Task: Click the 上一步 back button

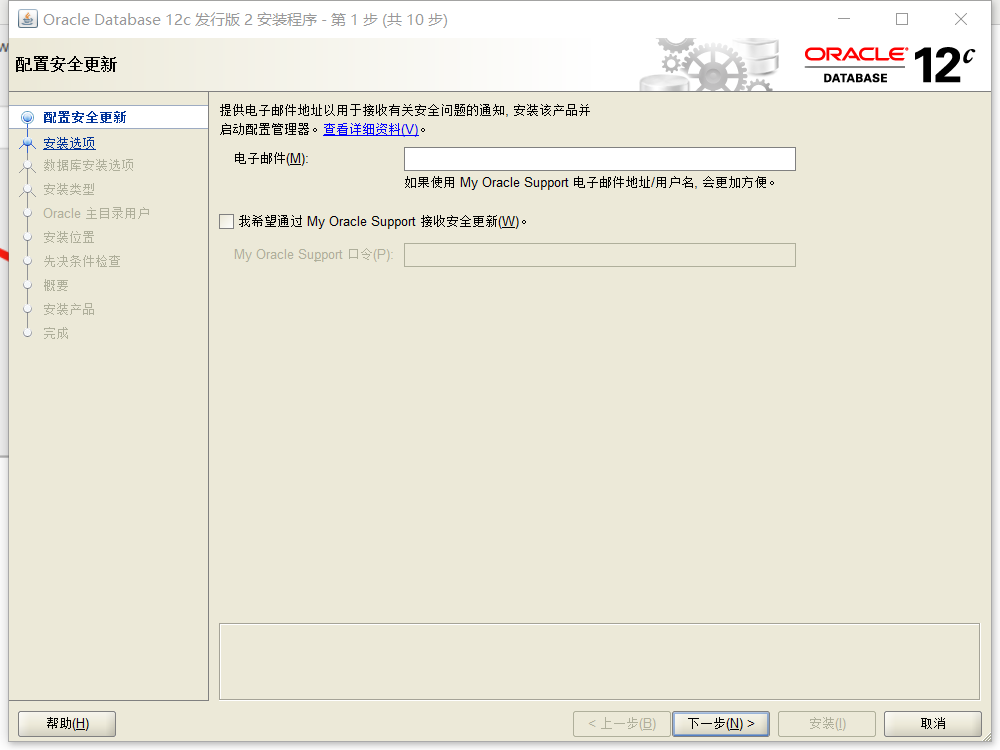Action: (622, 723)
